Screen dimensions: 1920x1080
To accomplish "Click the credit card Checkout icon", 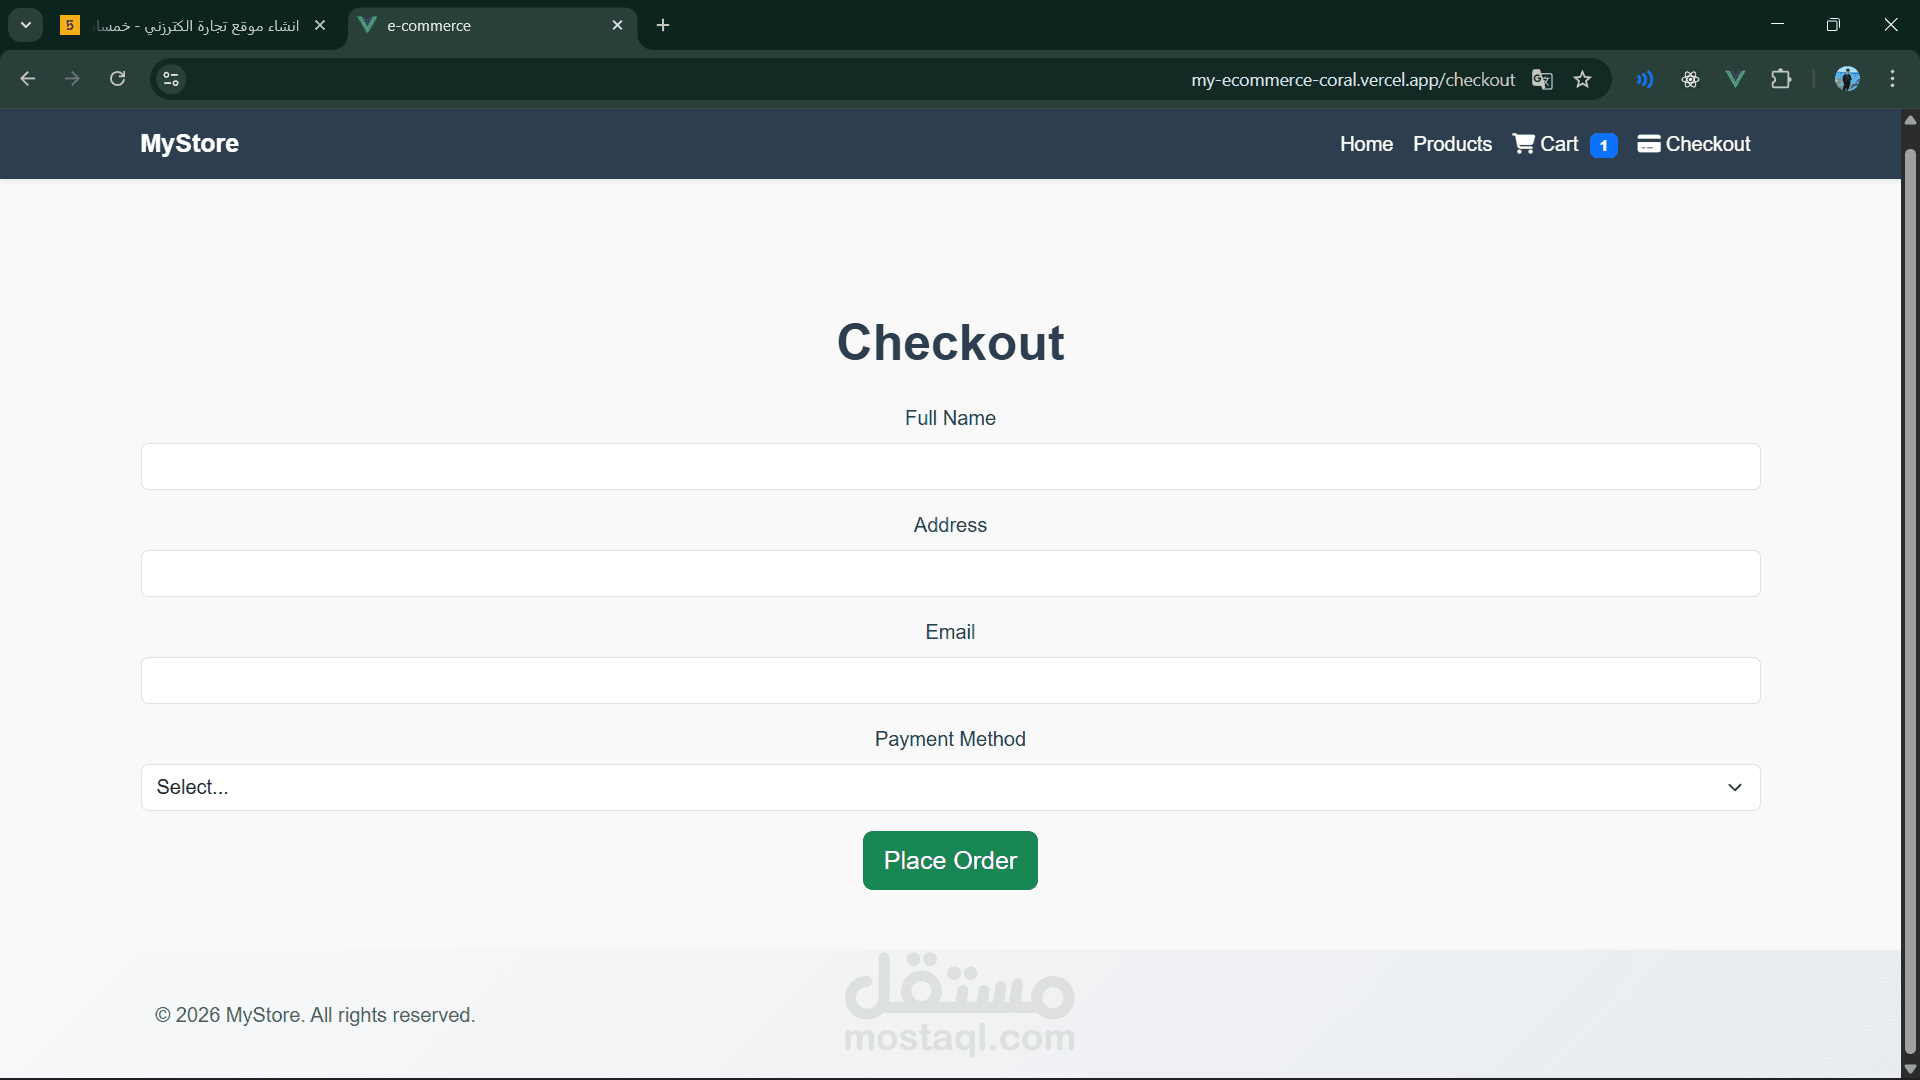I will pyautogui.click(x=1648, y=144).
